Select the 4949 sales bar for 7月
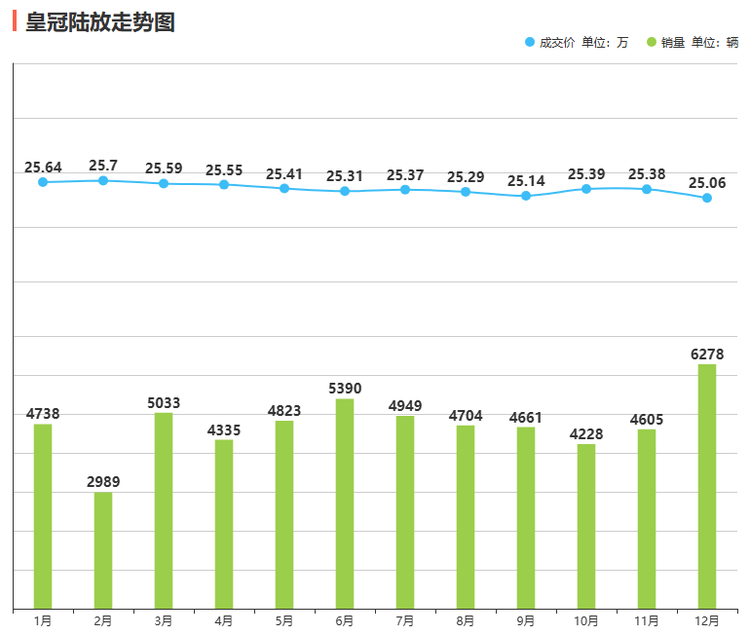The width and height of the screenshot is (750, 635). 405,511
